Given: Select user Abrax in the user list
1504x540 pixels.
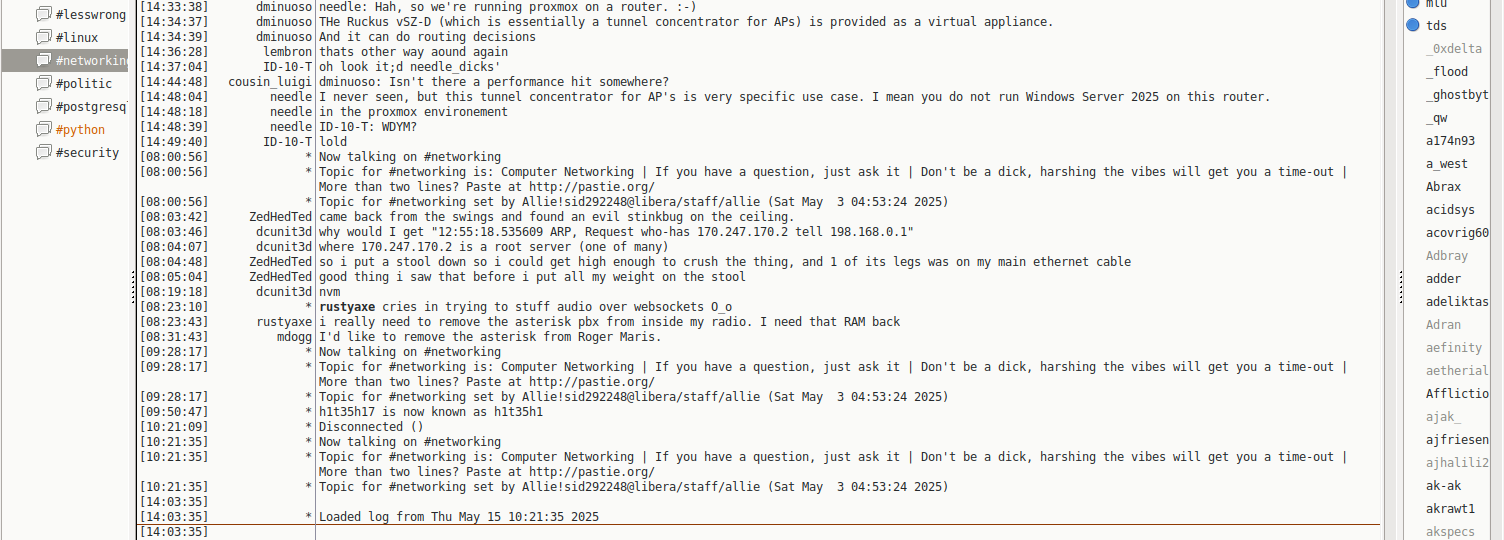Looking at the screenshot, I should (x=1443, y=187).
